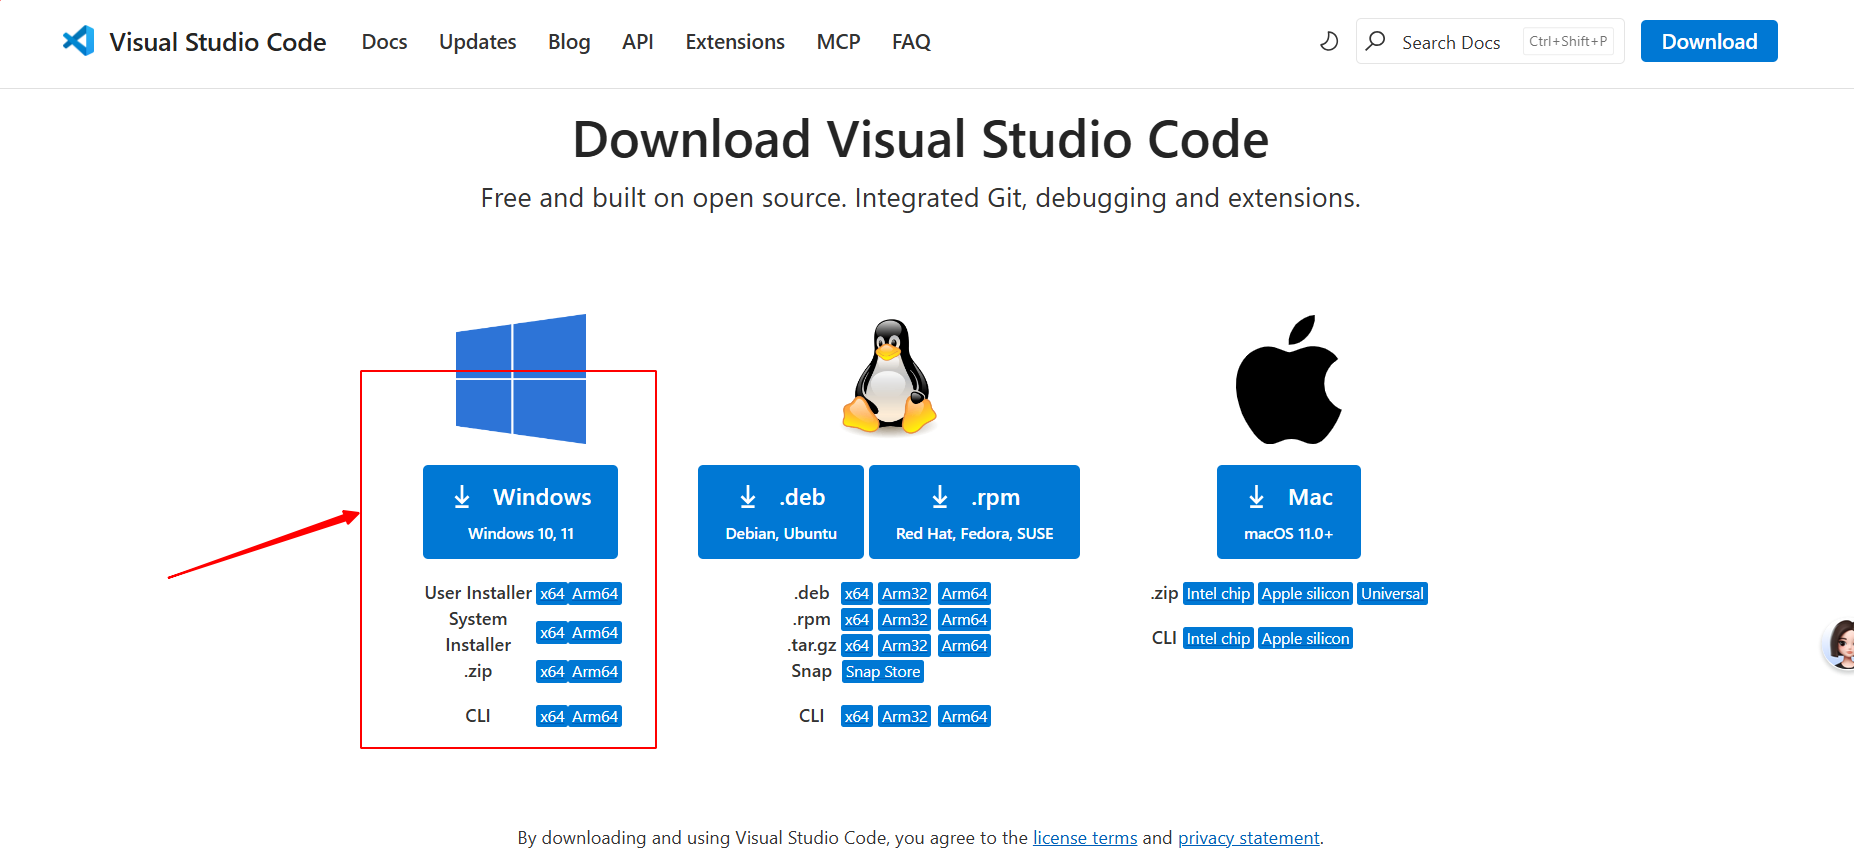The height and width of the screenshot is (851, 1854).
Task: Select Windows CLI x64 download
Action: [552, 717]
